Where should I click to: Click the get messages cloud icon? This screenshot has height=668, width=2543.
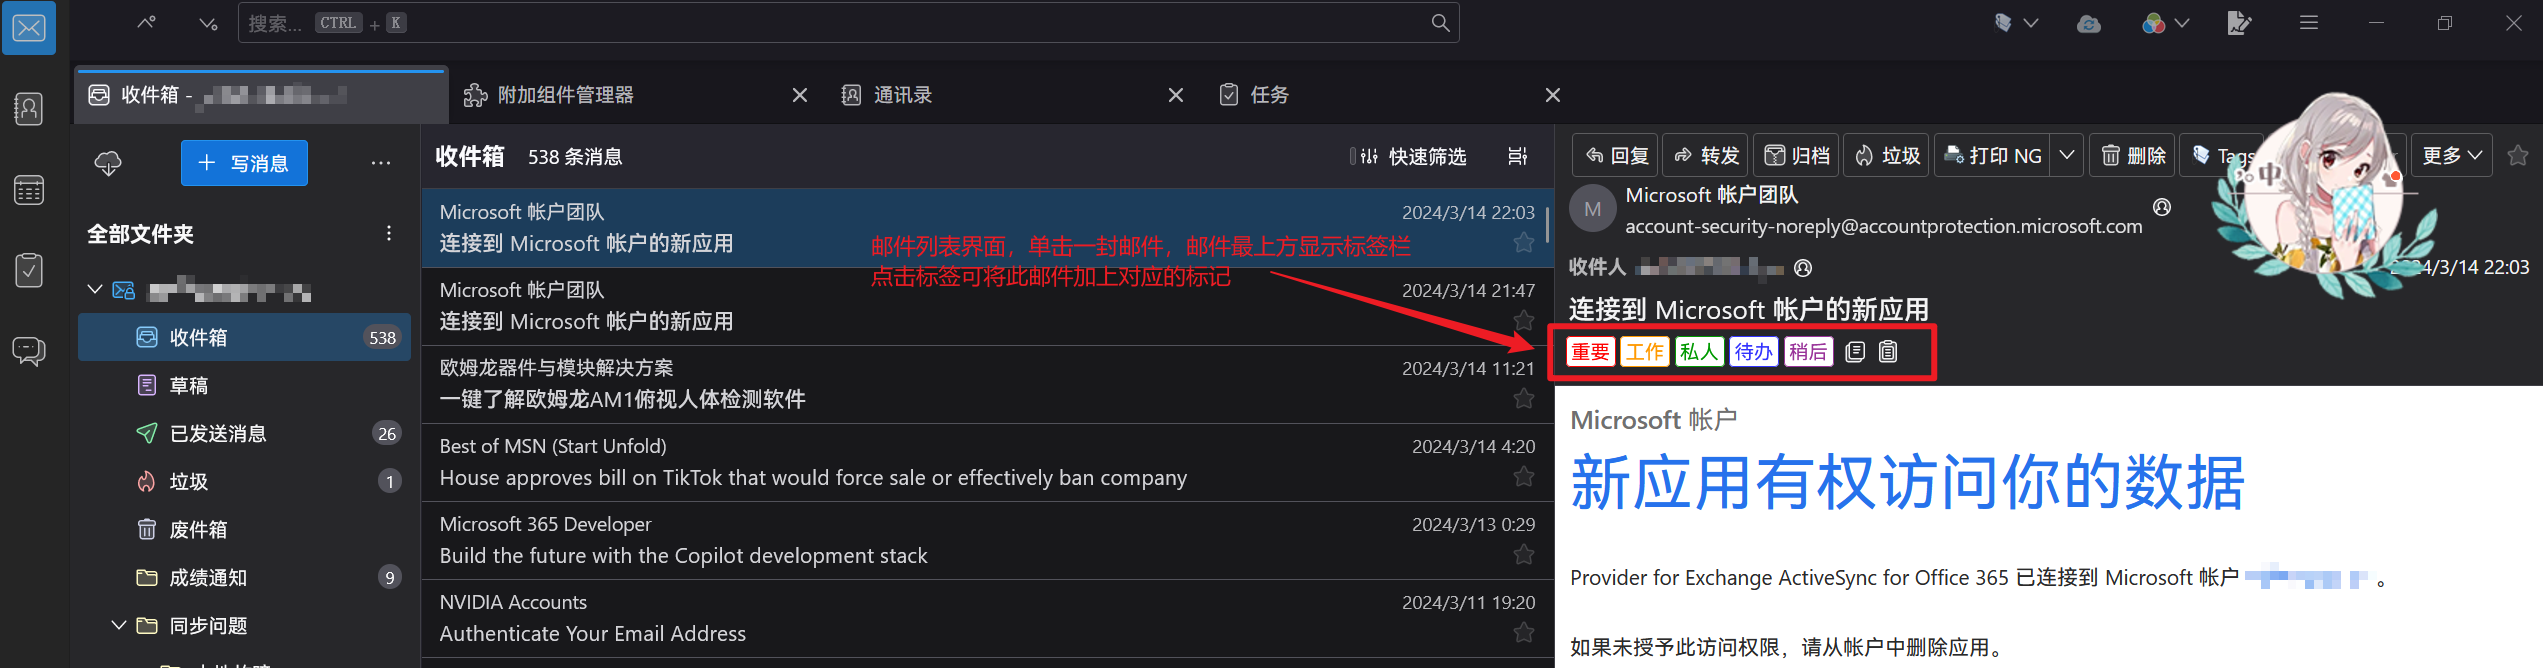(108, 163)
